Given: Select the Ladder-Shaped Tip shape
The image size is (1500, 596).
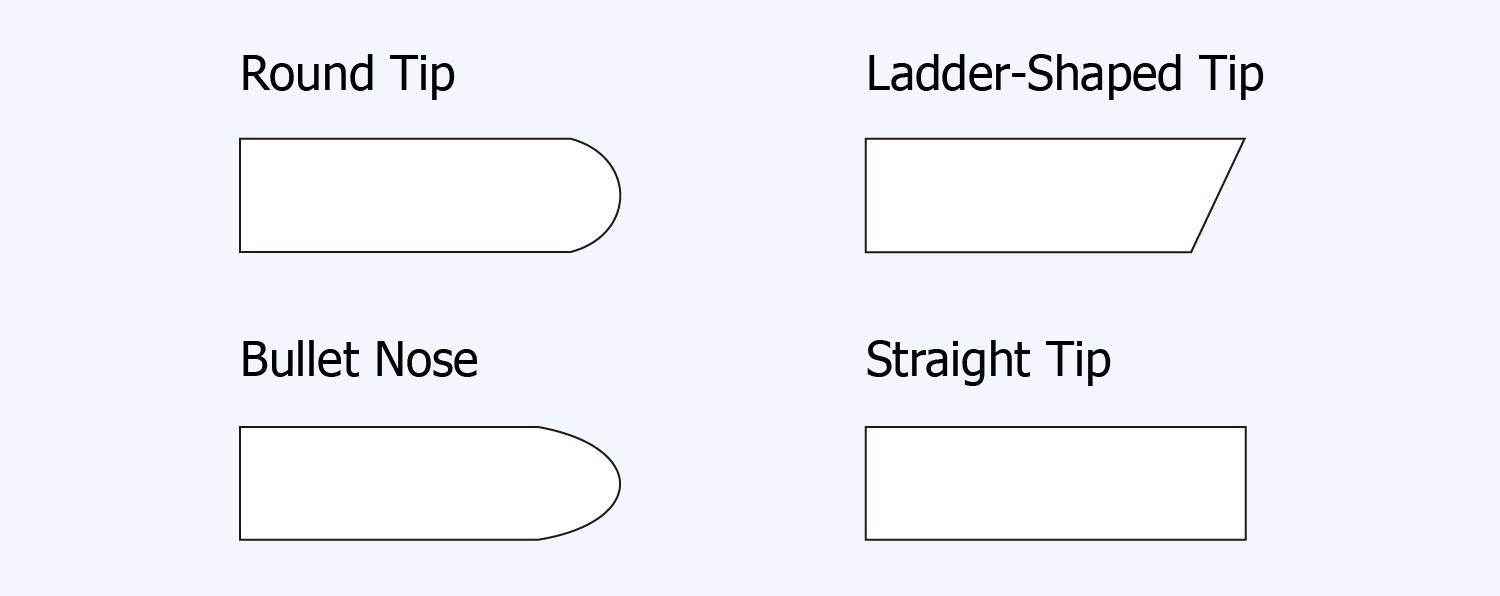Looking at the screenshot, I should click(x=1040, y=195).
